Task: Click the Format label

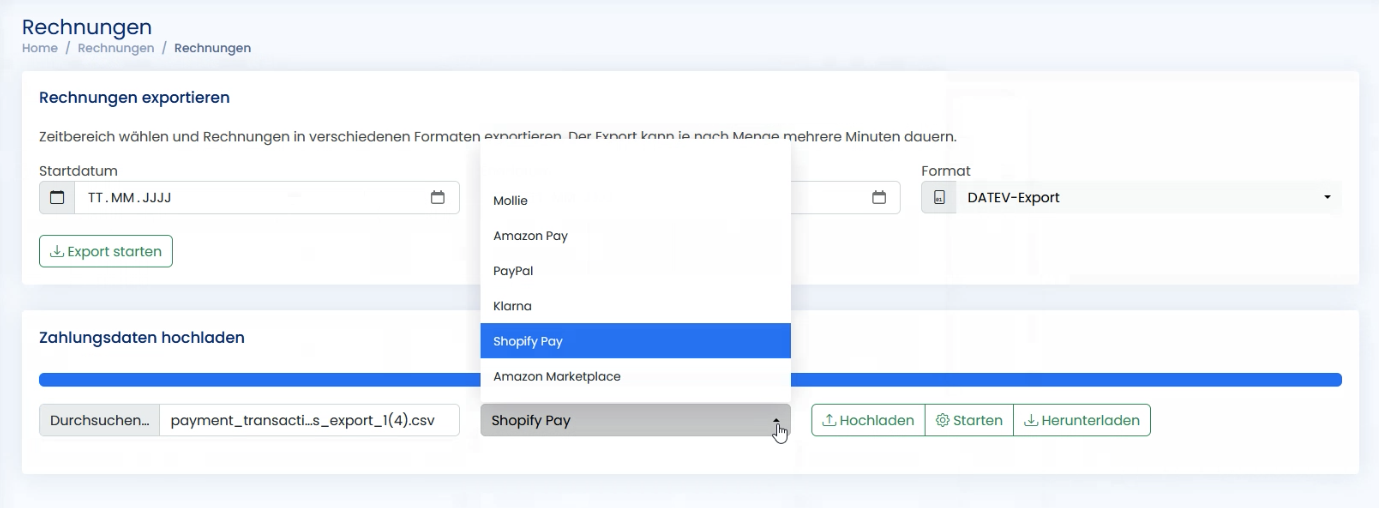Action: pyautogui.click(x=946, y=171)
